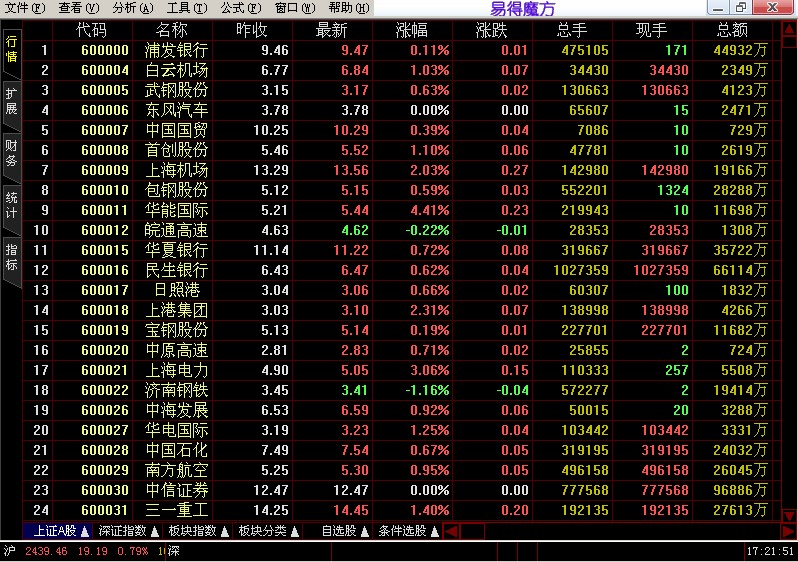Select stock row 中国国贸
The image size is (798, 562).
click(401, 130)
